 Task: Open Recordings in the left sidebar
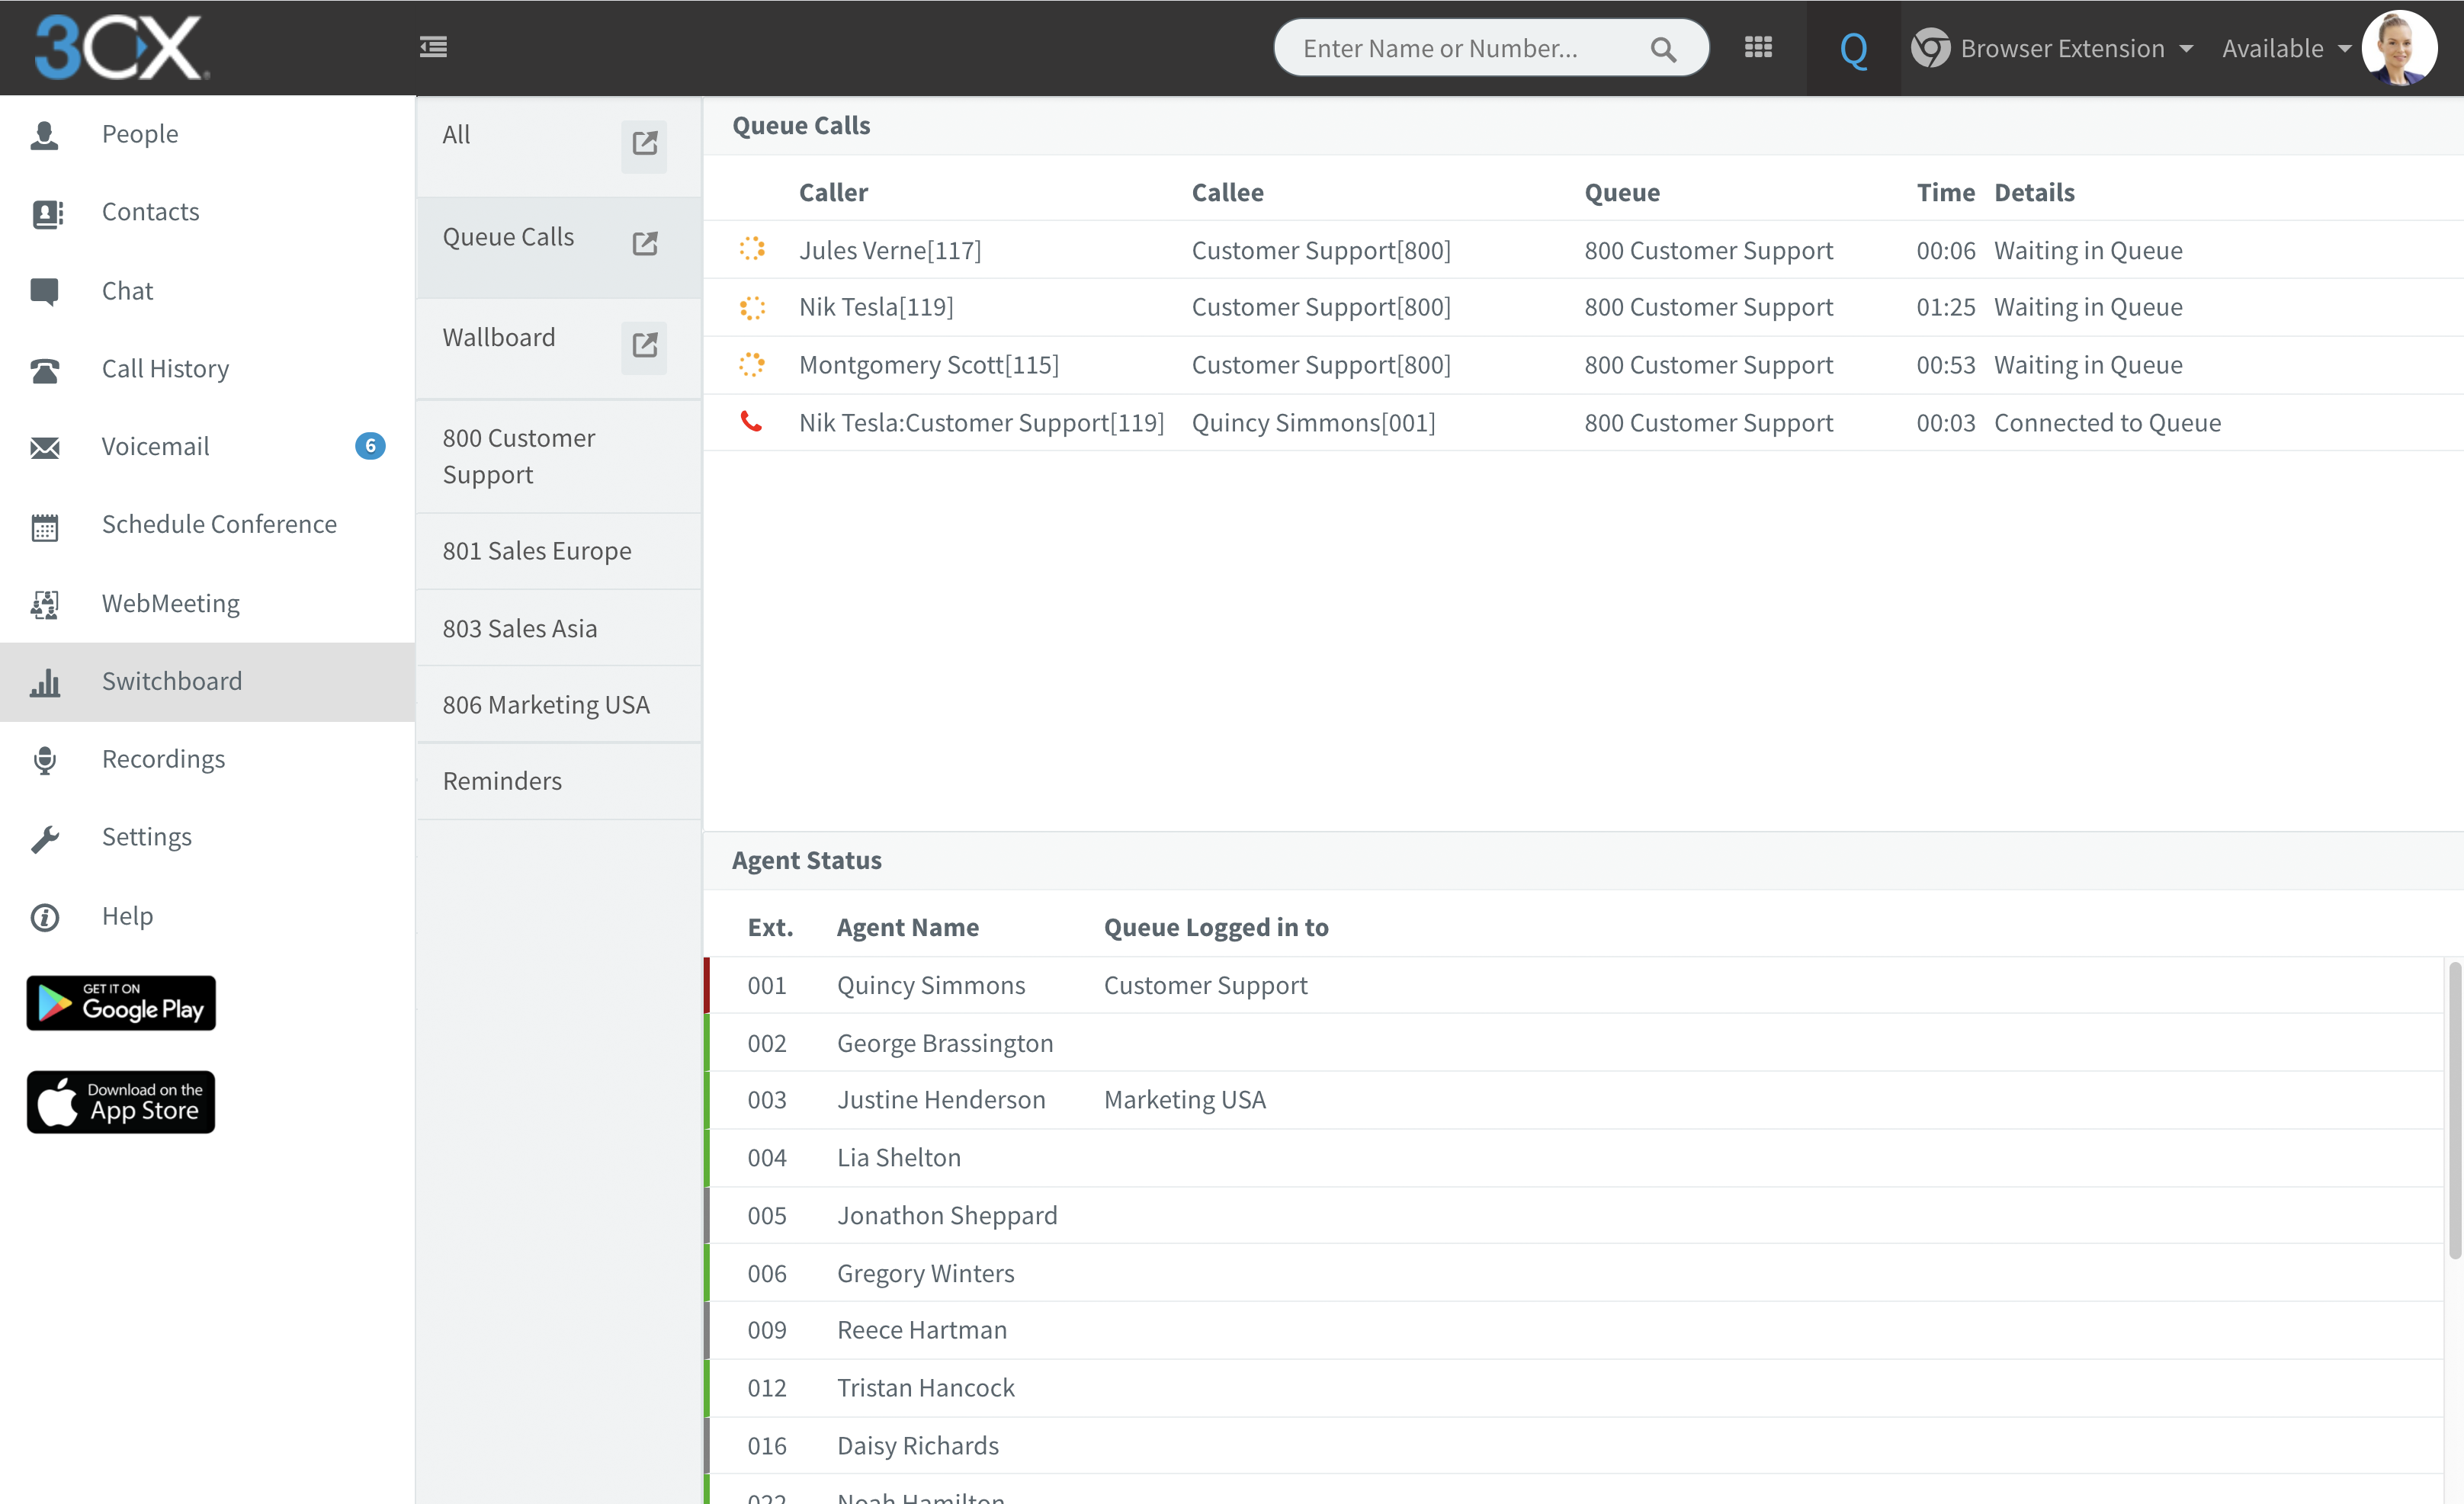click(x=163, y=759)
